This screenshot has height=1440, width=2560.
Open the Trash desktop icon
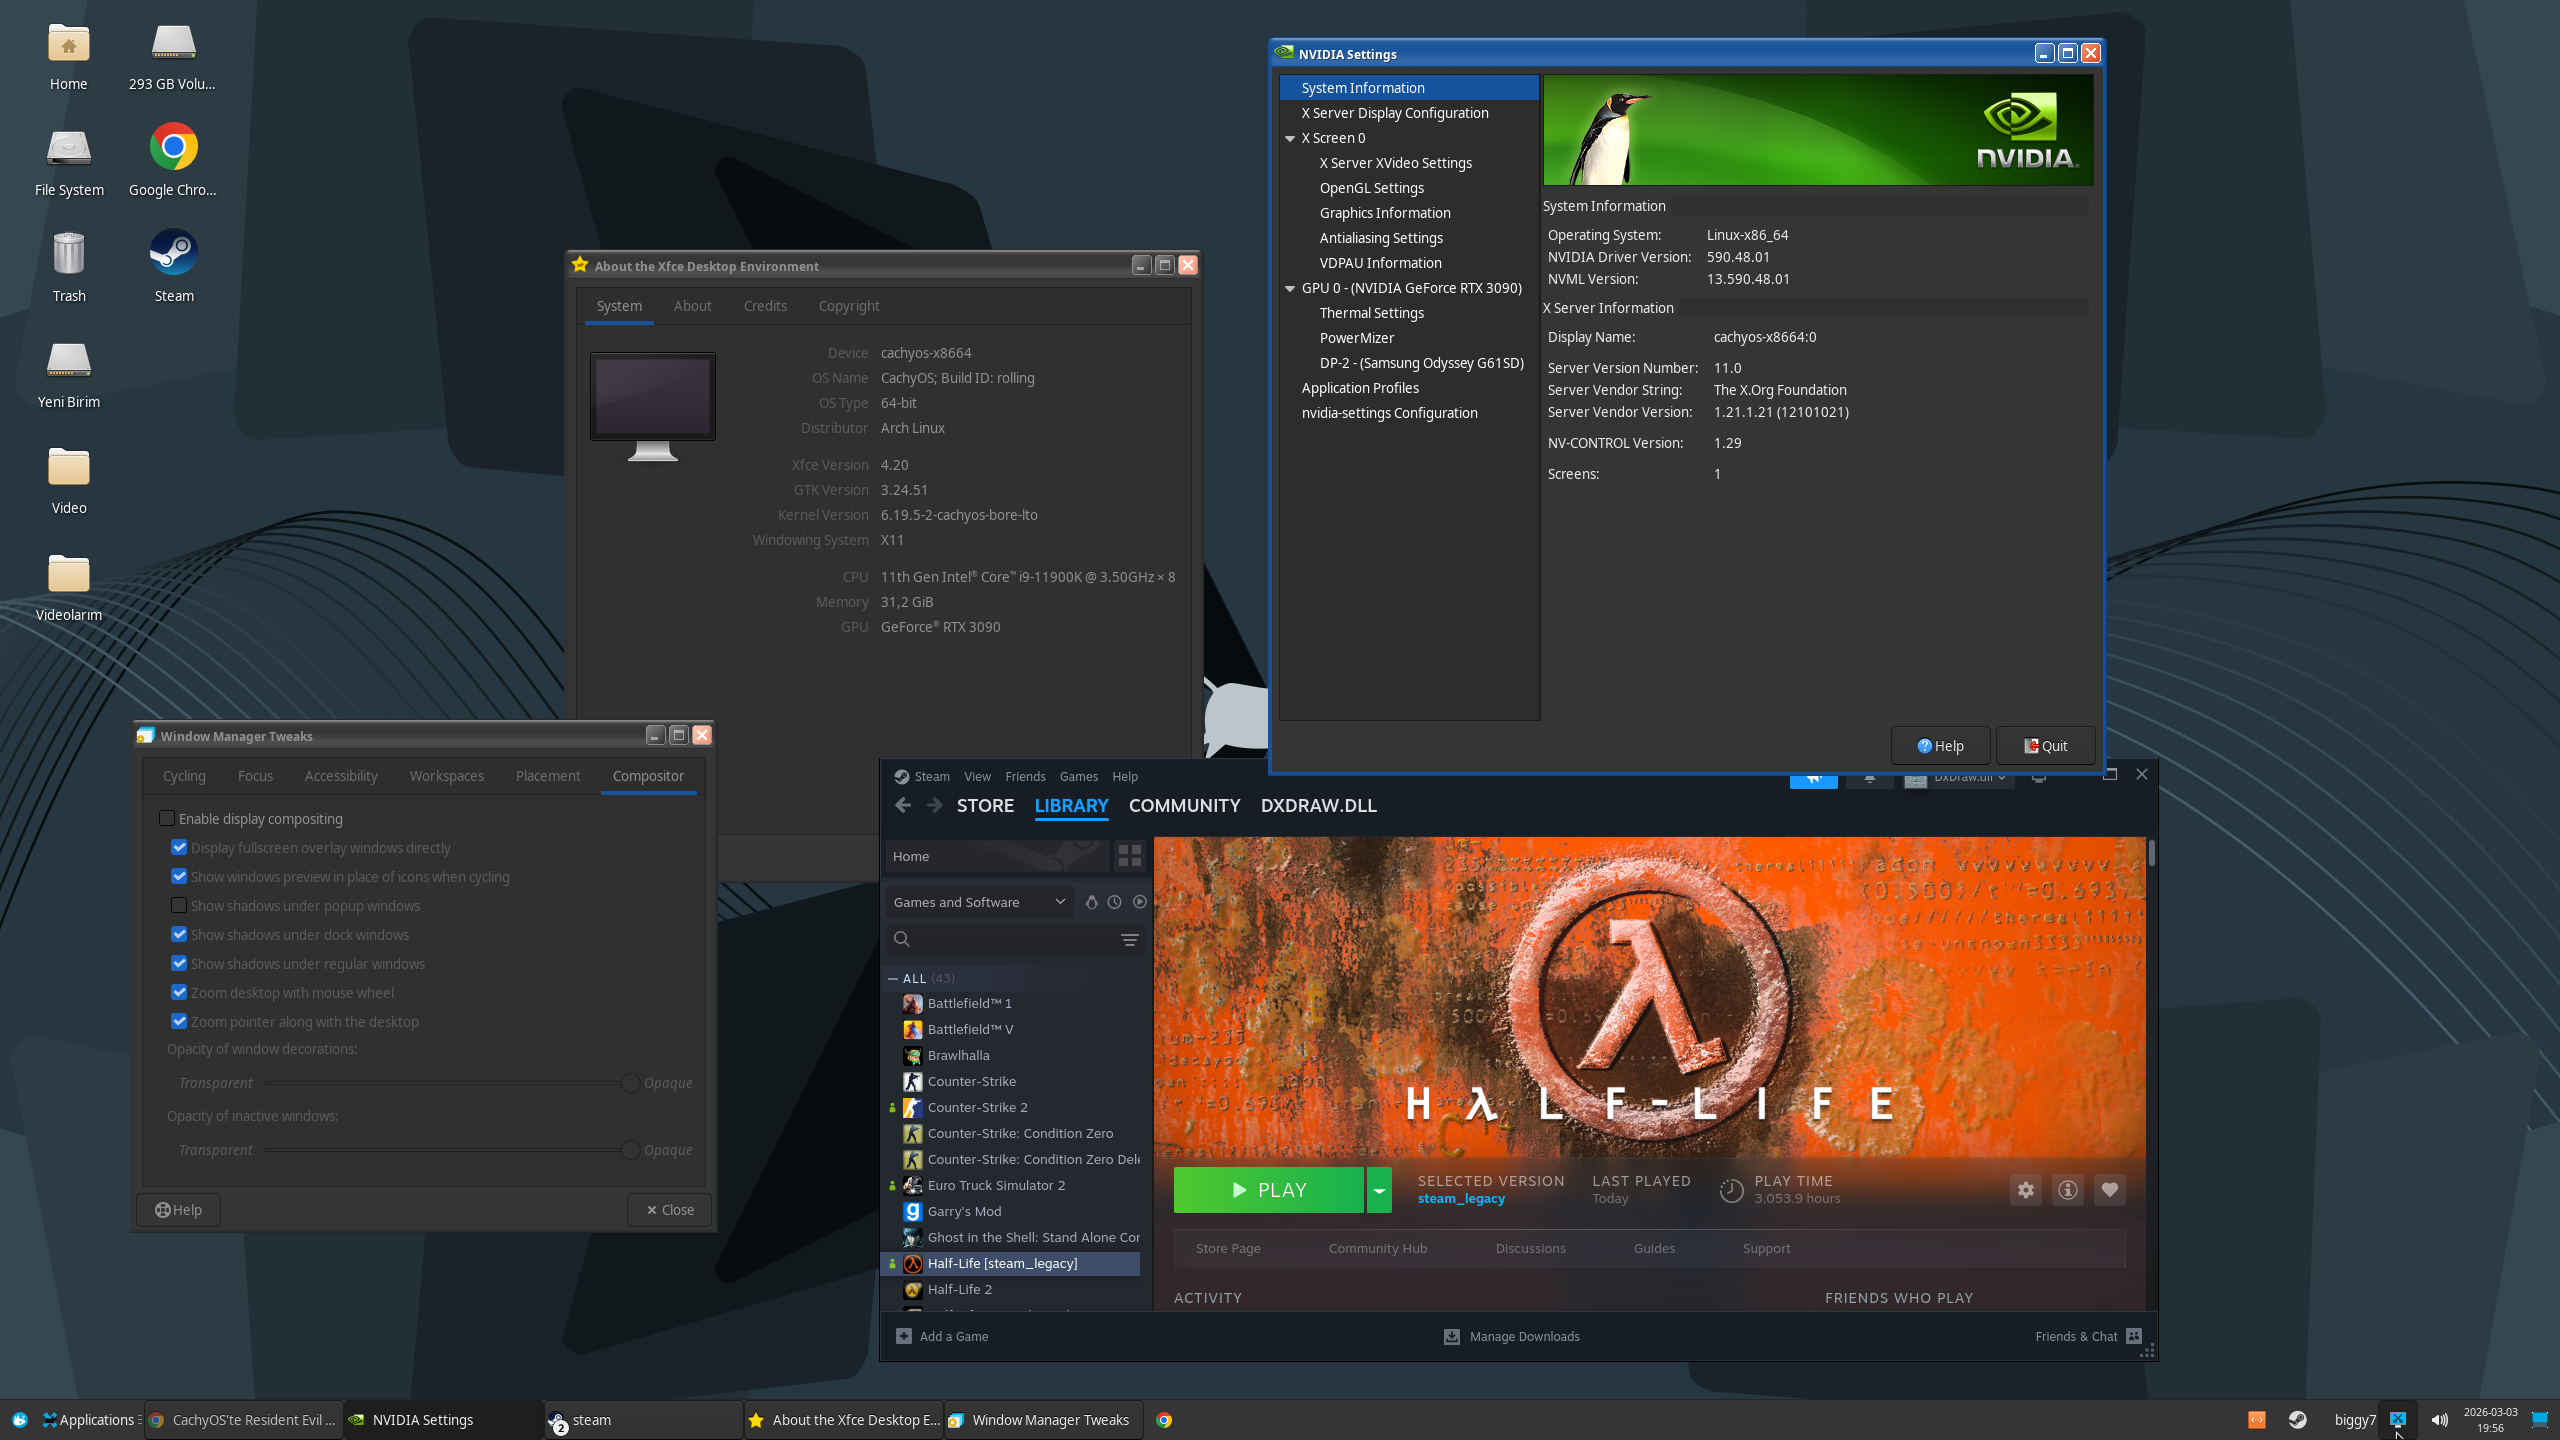click(x=69, y=253)
